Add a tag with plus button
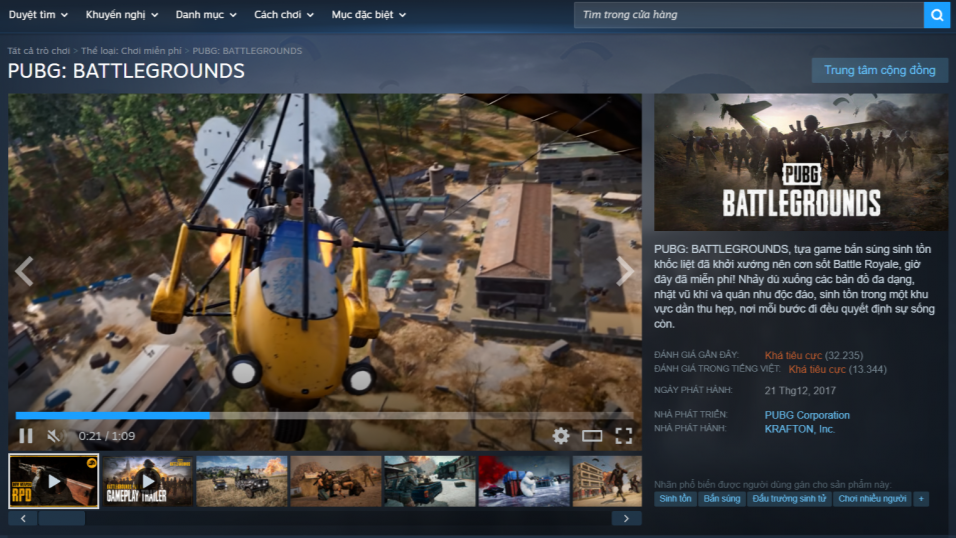 pos(921,499)
